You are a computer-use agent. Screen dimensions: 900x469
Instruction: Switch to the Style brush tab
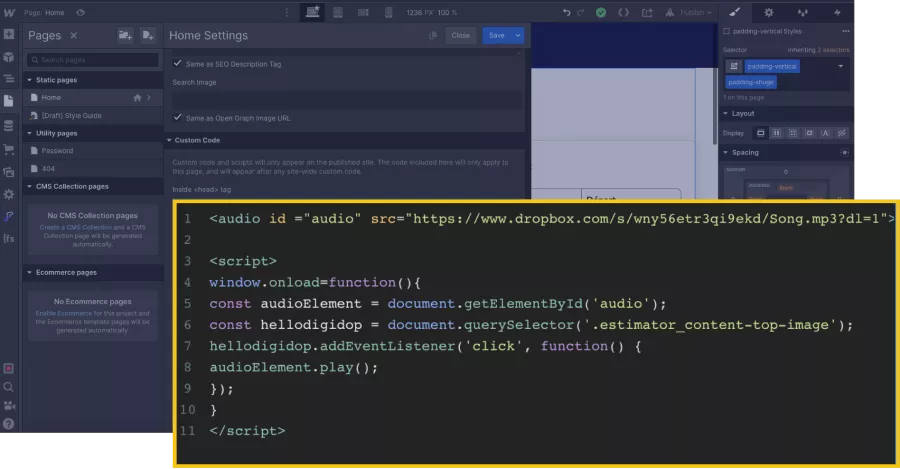click(735, 12)
